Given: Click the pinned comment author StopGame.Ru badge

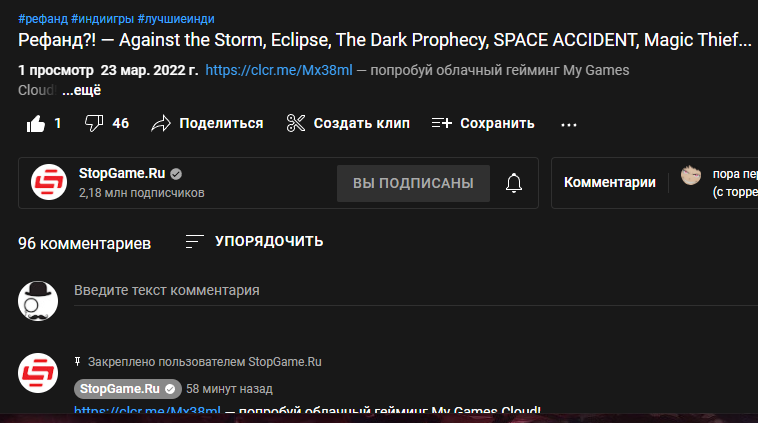Looking at the screenshot, I should (128, 389).
